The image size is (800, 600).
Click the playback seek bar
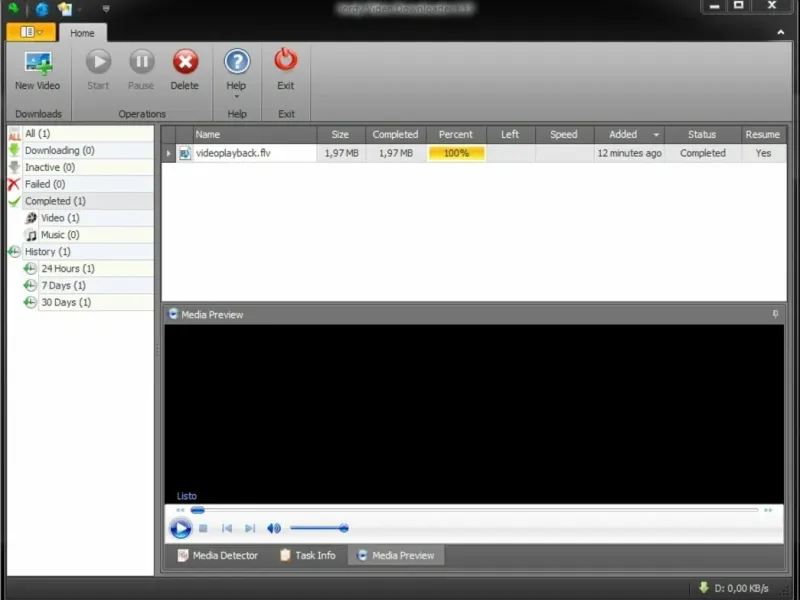pos(474,510)
